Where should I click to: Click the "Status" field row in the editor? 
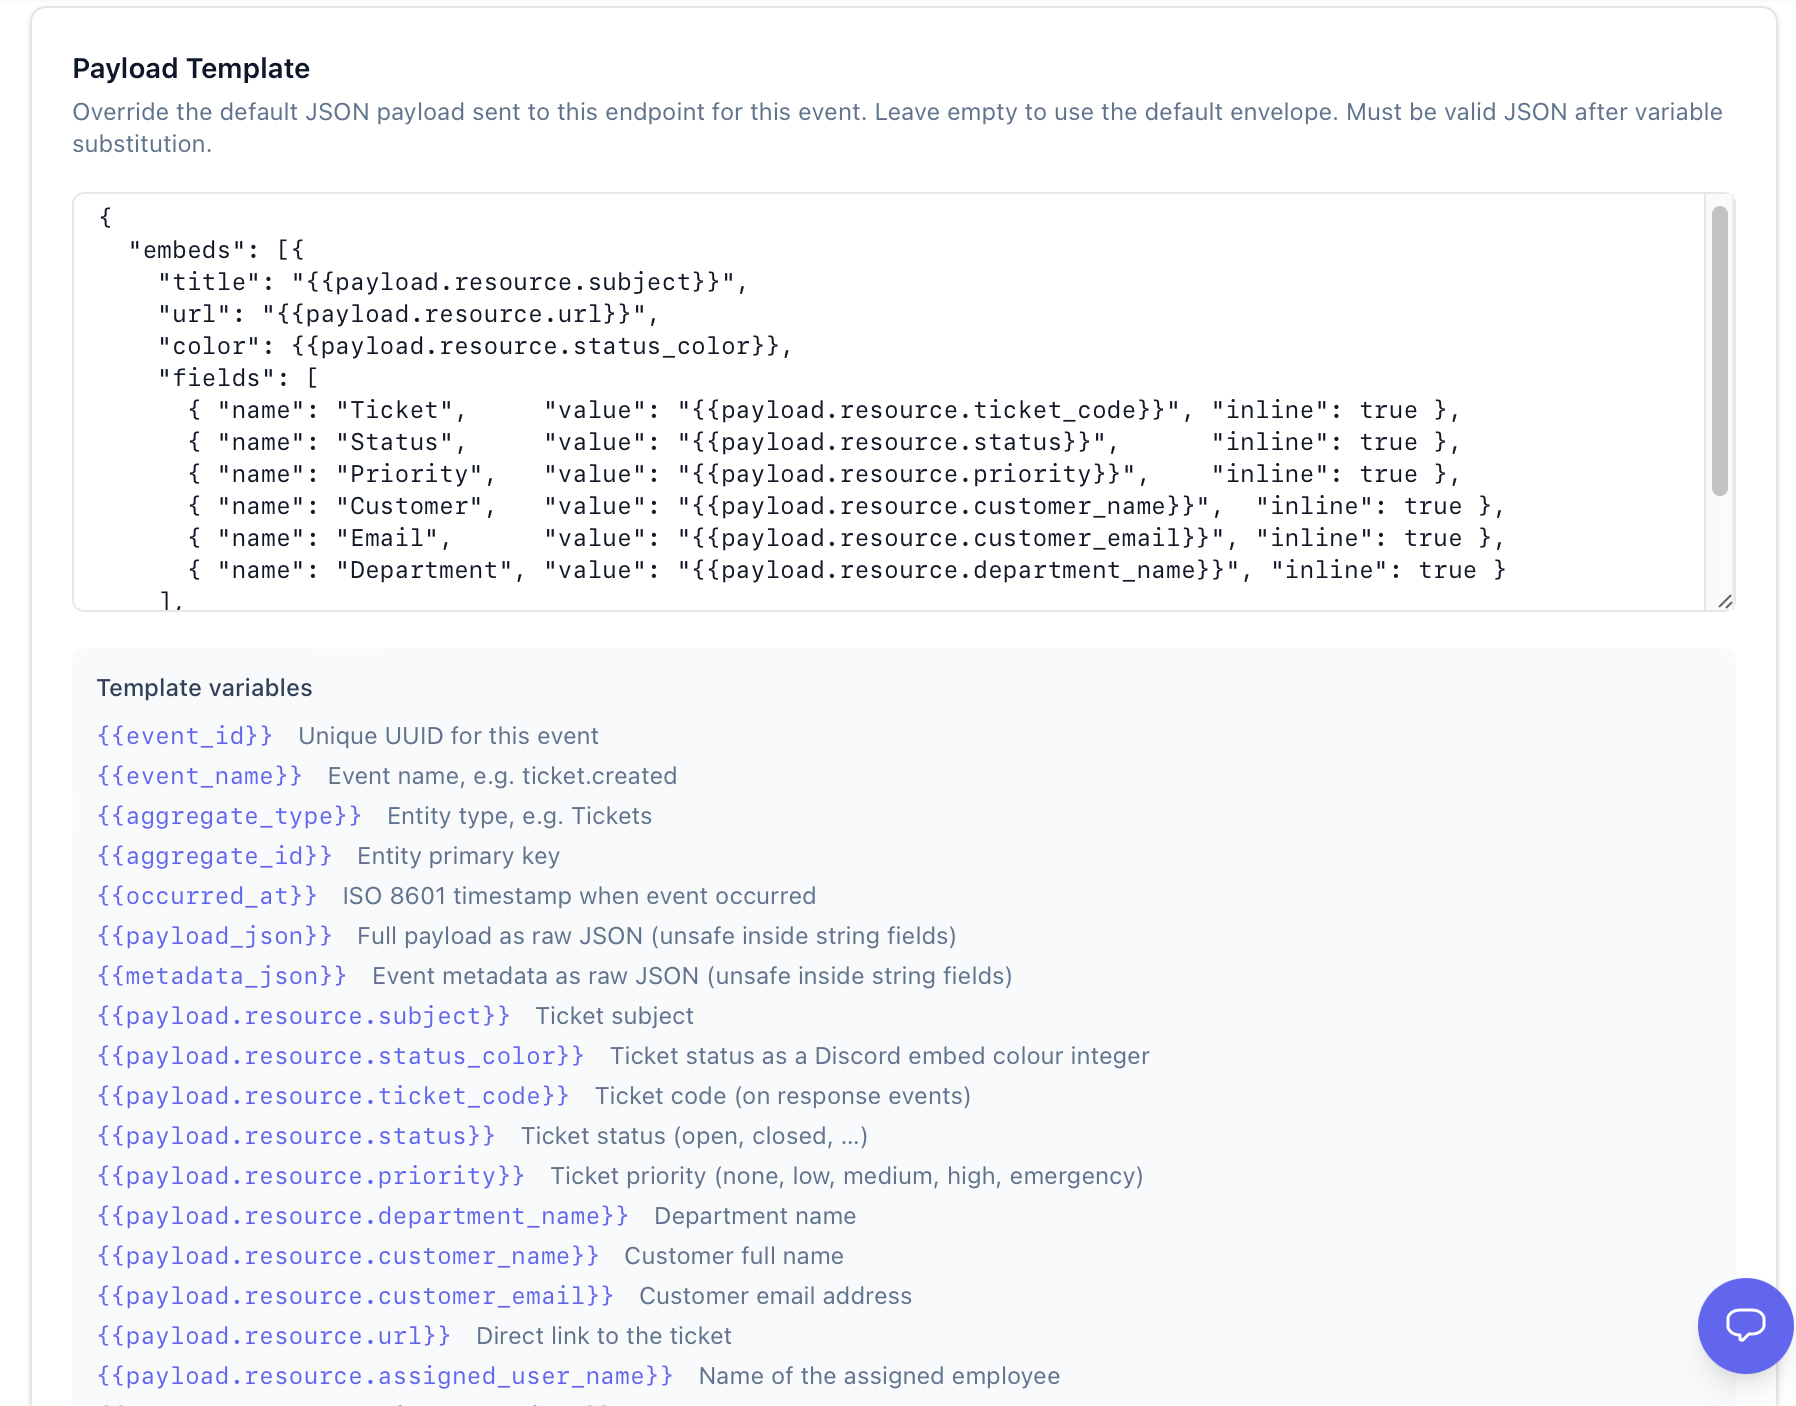(824, 442)
